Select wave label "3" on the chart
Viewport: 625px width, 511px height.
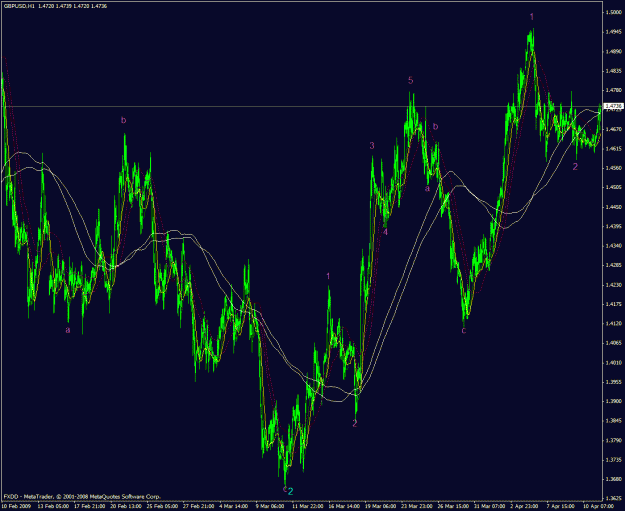[x=372, y=145]
